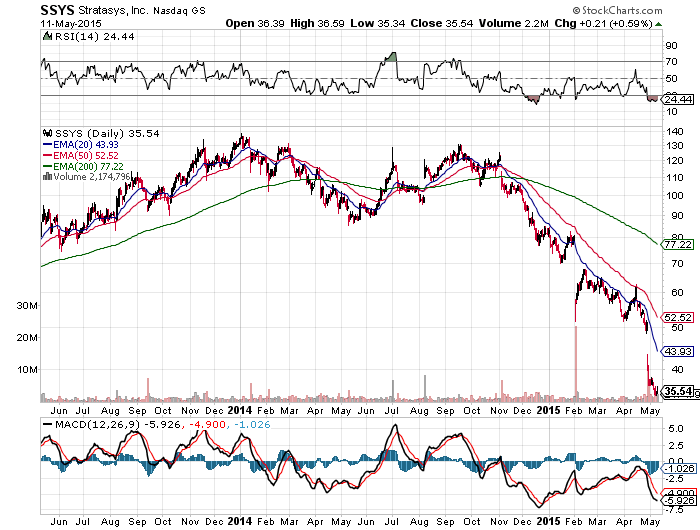Screen dimensions: 700x530
Task: Click the High 36.59 value
Action: pyautogui.click(x=317, y=23)
